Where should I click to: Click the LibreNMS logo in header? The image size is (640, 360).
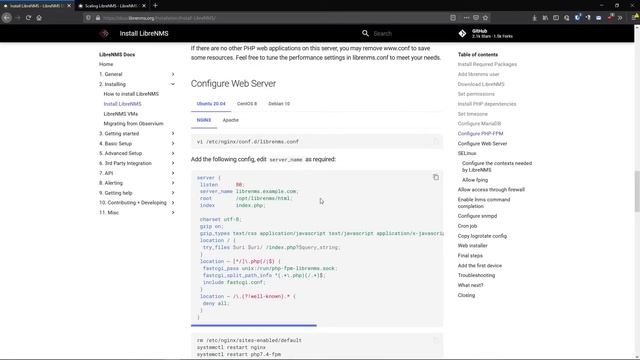104,33
